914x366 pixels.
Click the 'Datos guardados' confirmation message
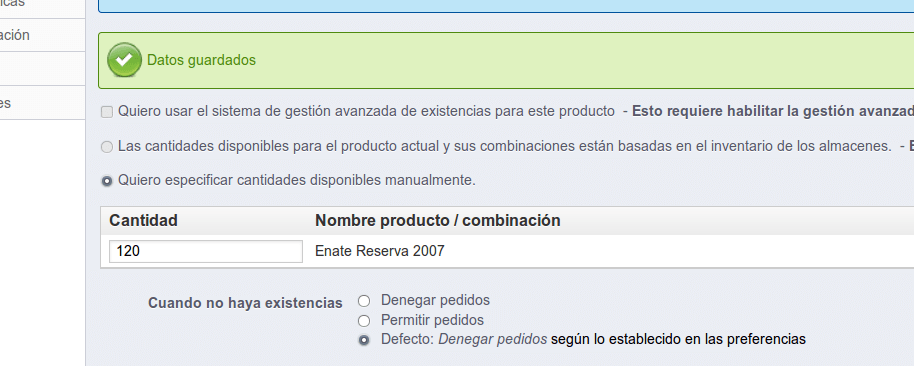[x=201, y=60]
